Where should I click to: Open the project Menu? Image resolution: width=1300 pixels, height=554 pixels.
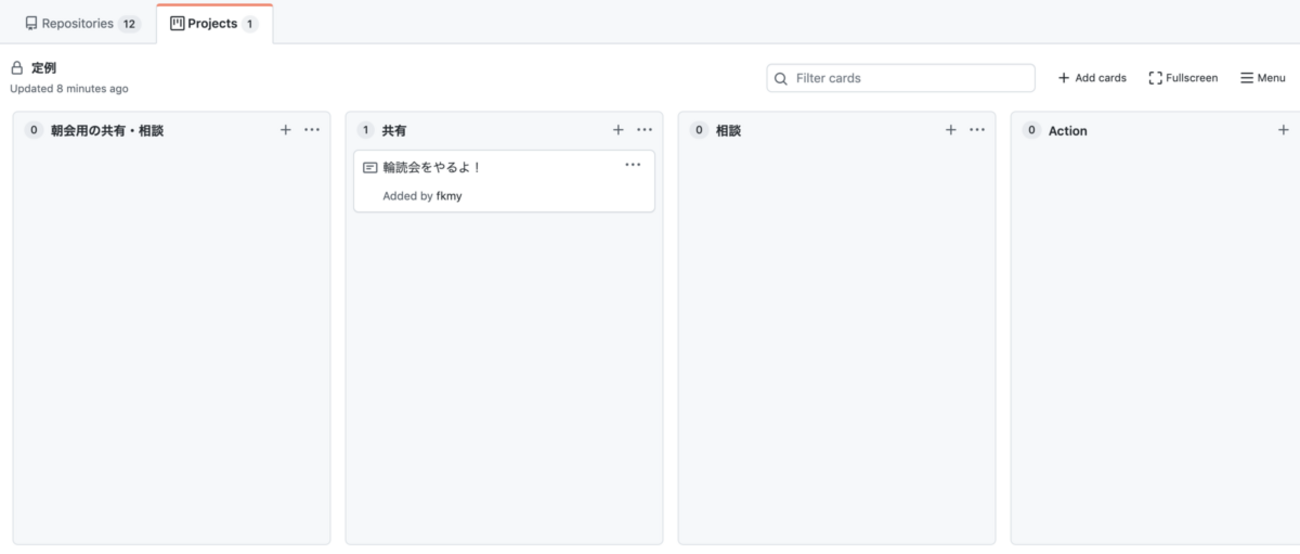(x=1263, y=78)
